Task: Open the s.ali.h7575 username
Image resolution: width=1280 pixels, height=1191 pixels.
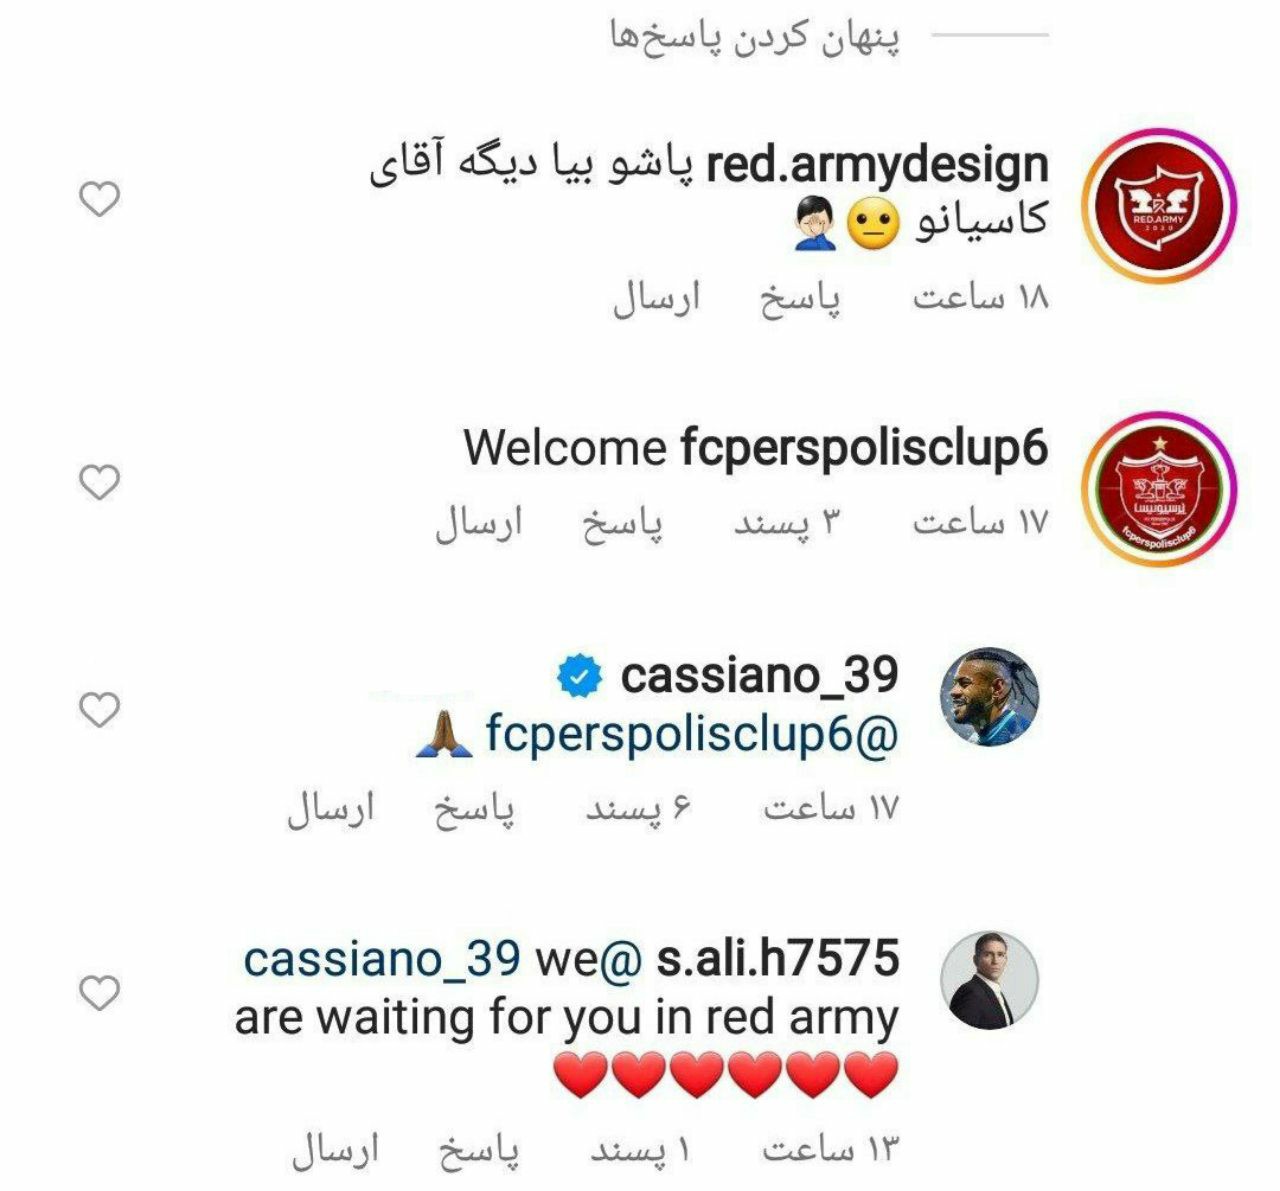Action: 778,960
